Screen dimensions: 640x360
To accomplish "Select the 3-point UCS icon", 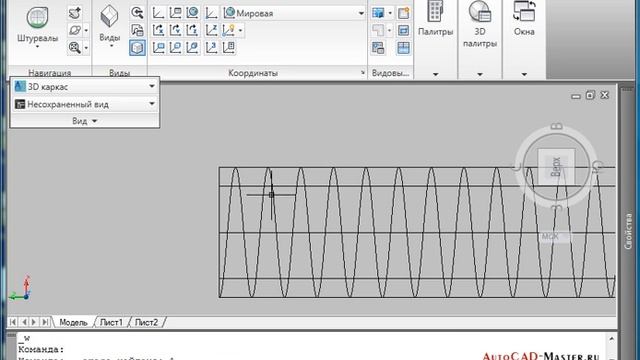I will (211, 48).
